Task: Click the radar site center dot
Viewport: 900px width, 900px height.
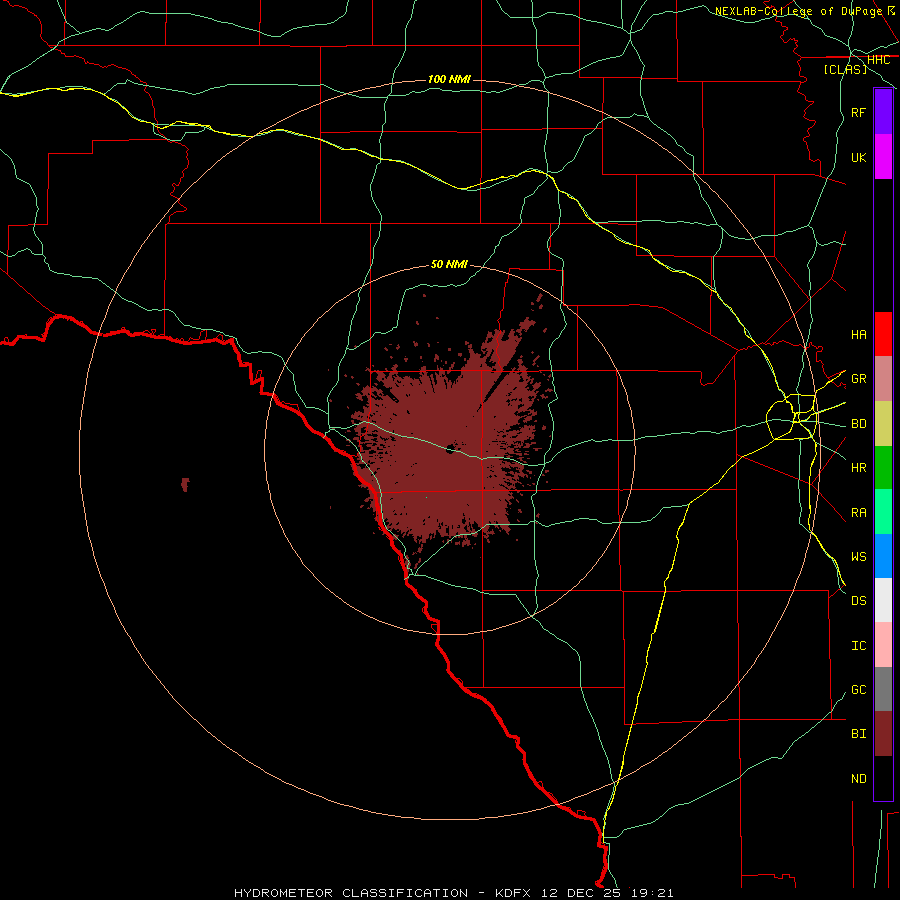Action: pyautogui.click(x=451, y=449)
